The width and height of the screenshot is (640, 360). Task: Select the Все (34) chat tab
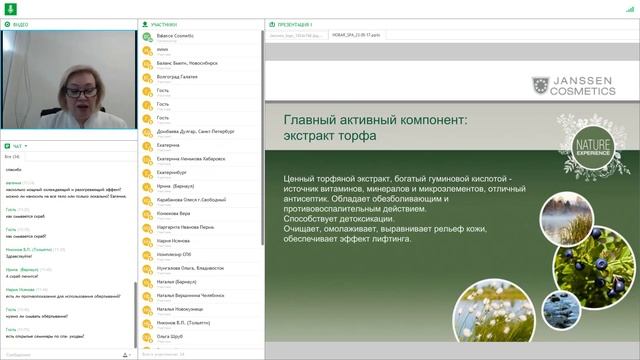(12, 157)
